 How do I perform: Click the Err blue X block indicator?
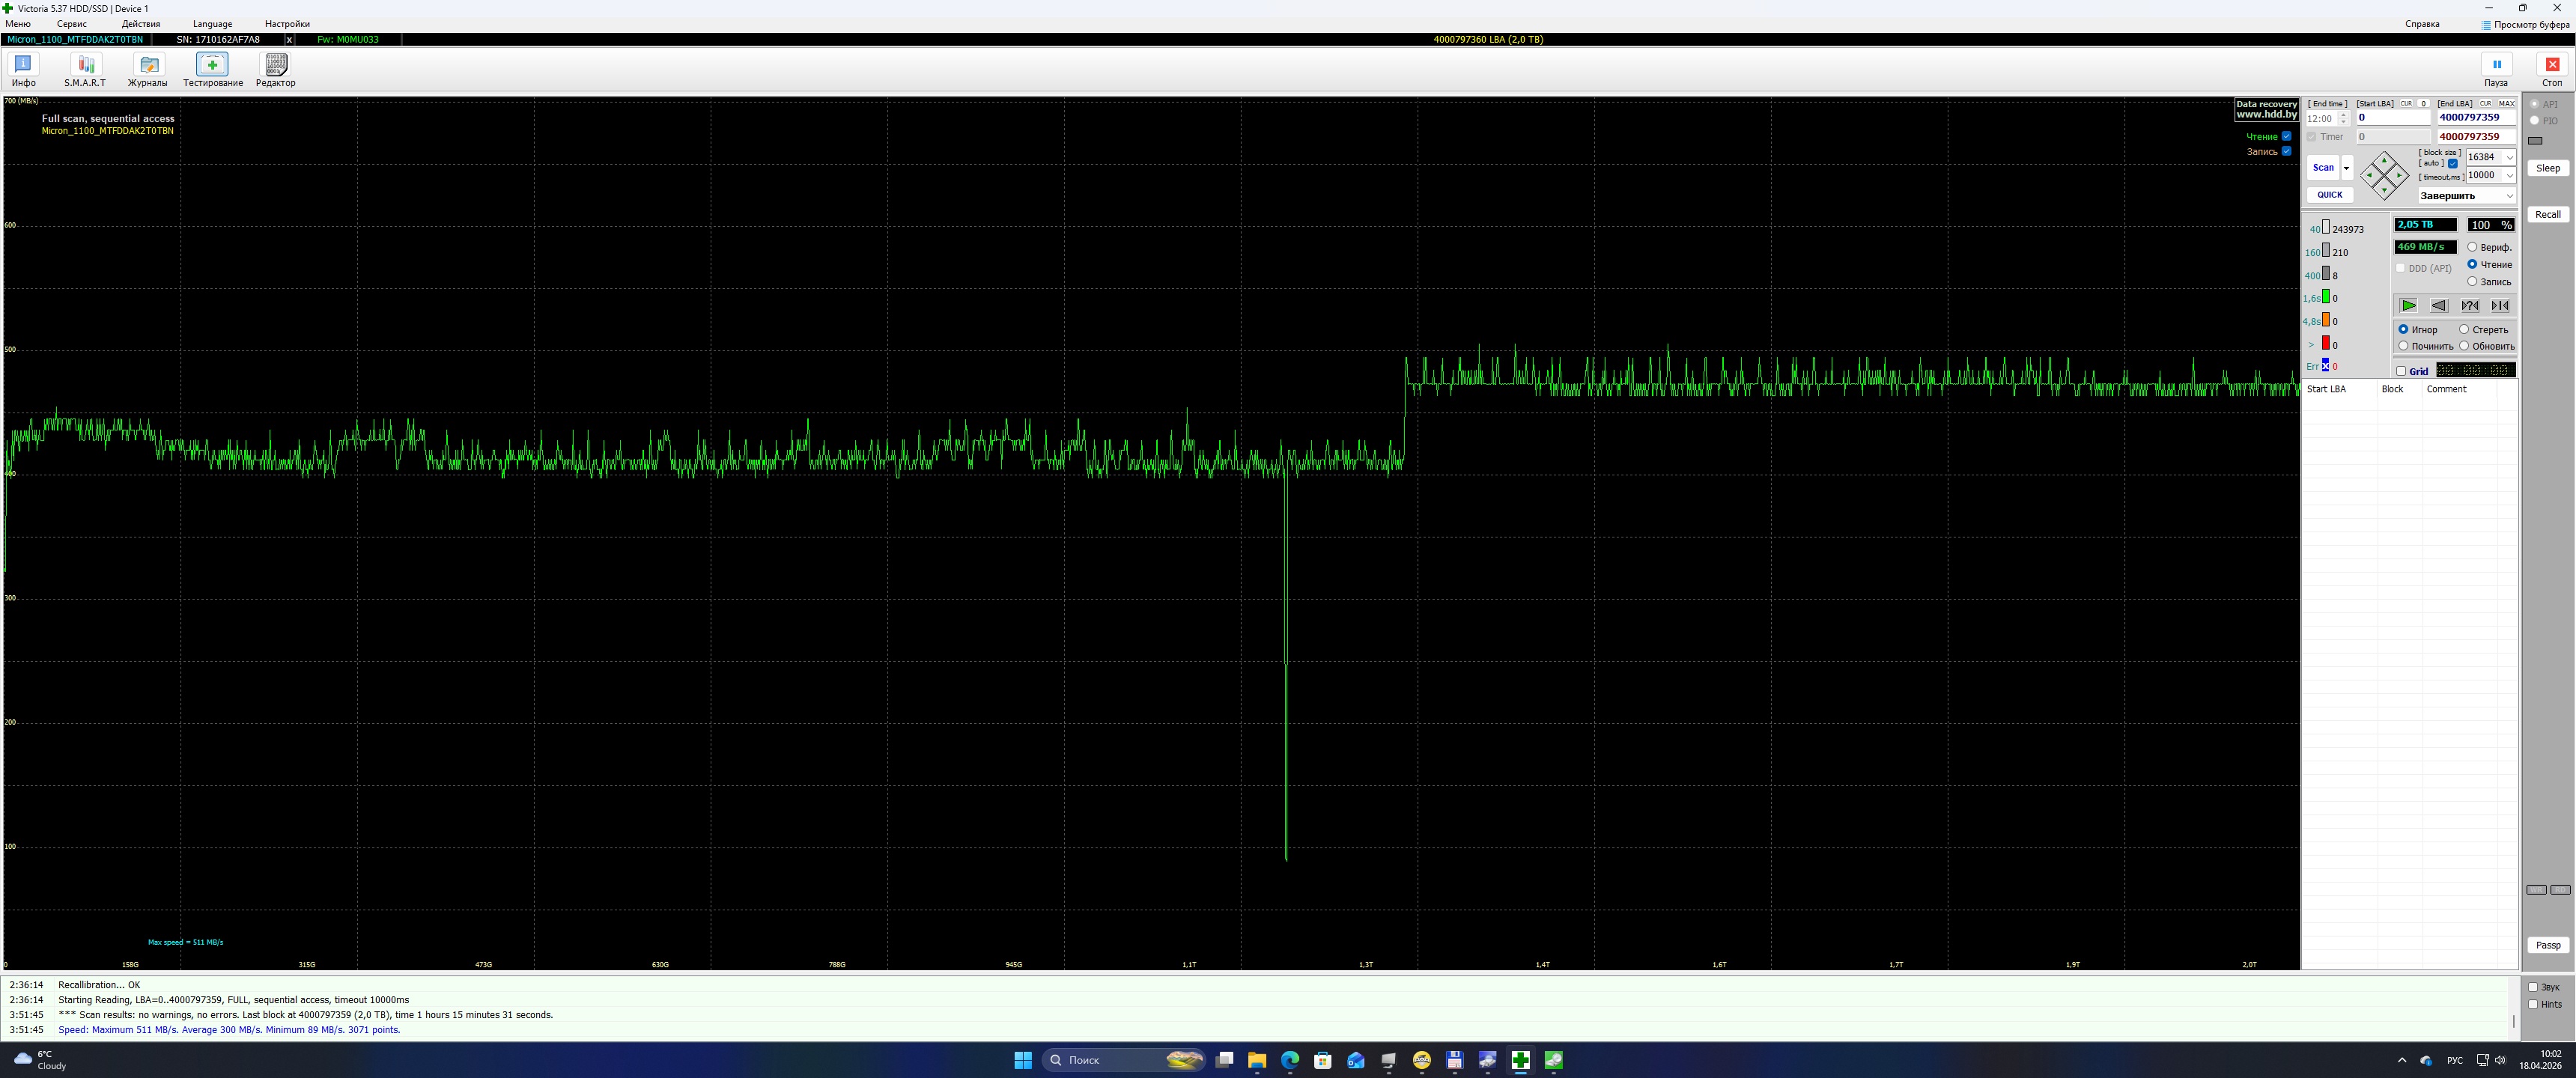pyautogui.click(x=2326, y=366)
